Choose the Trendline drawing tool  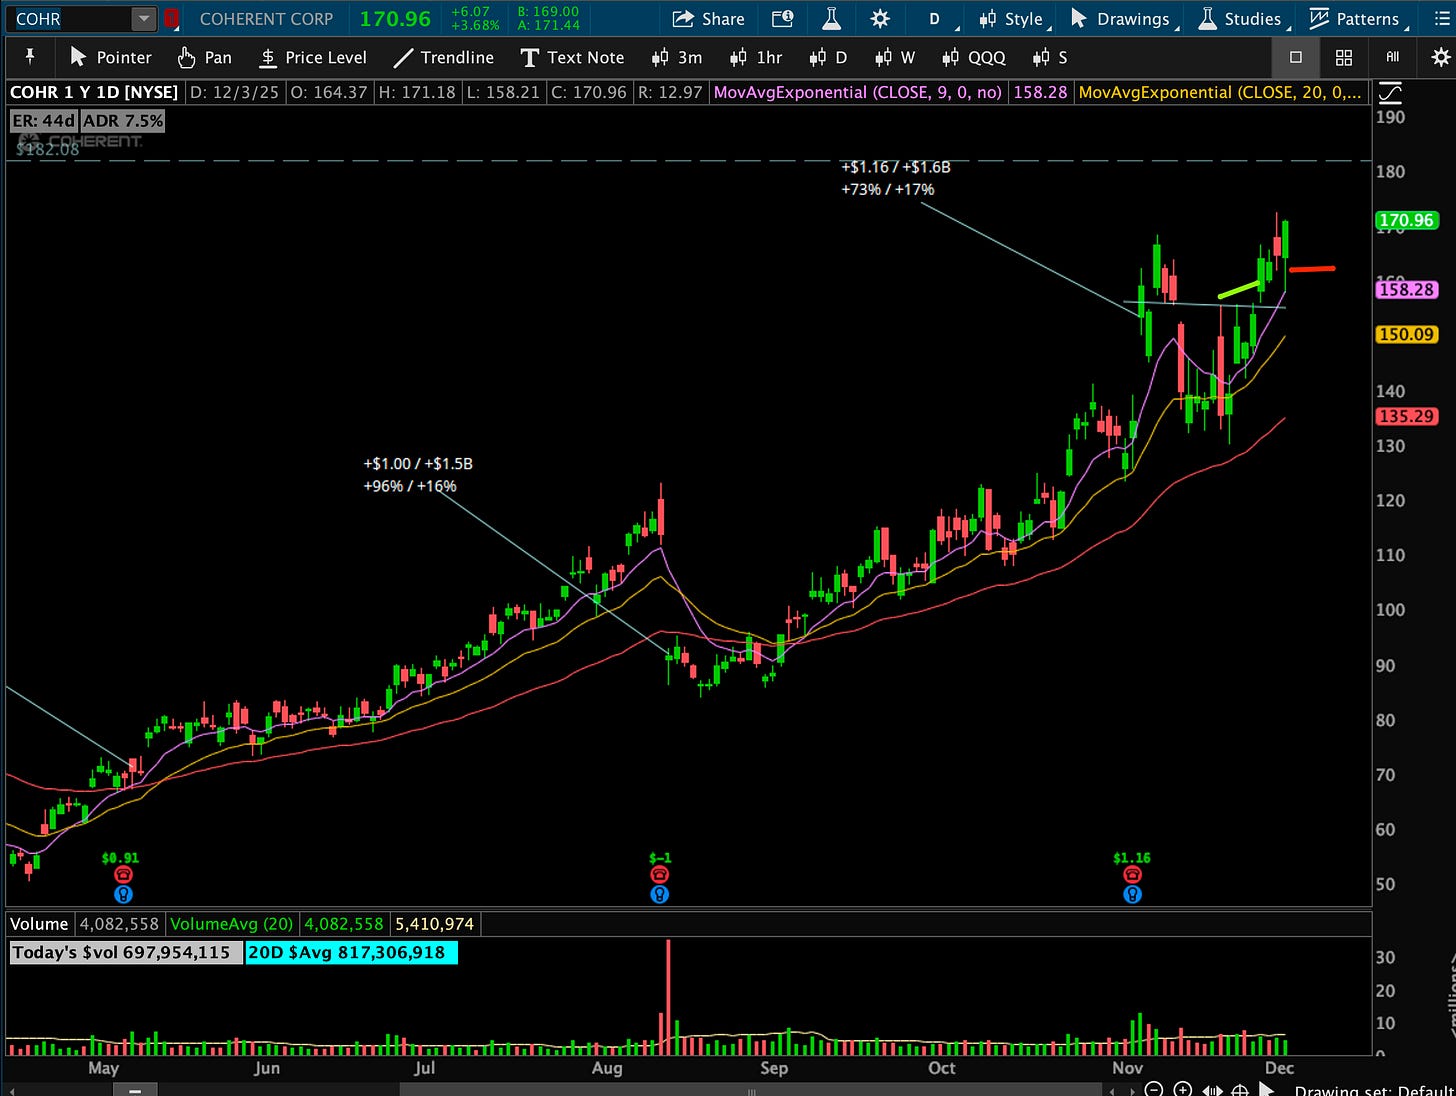pos(443,57)
